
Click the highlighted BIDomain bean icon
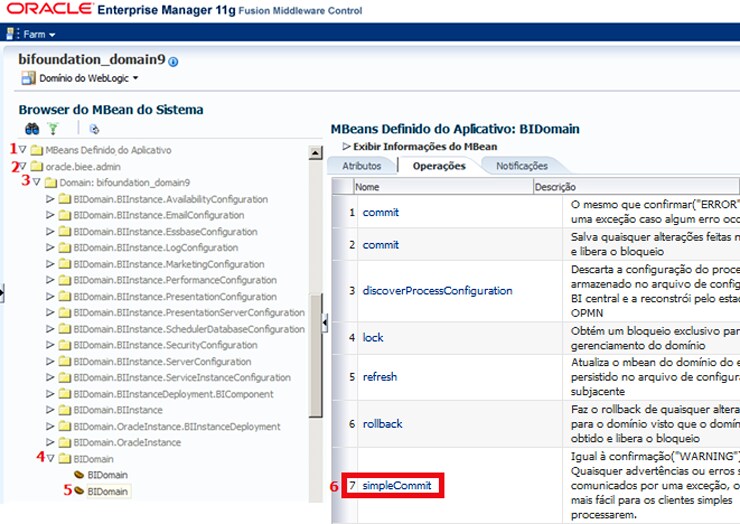pyautogui.click(x=79, y=491)
